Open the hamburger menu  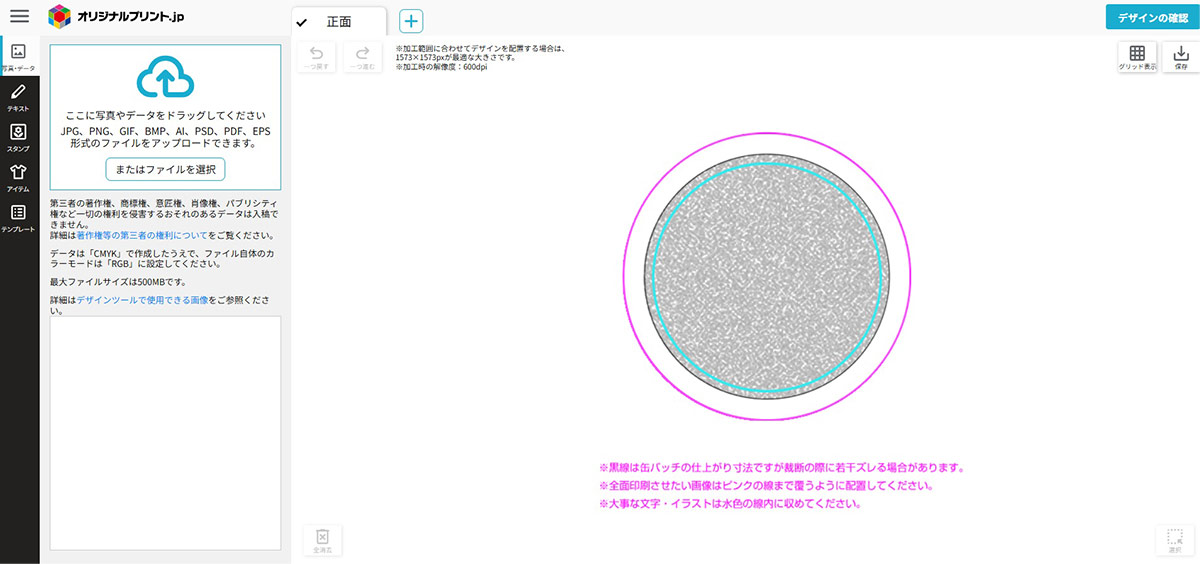pyautogui.click(x=19, y=17)
